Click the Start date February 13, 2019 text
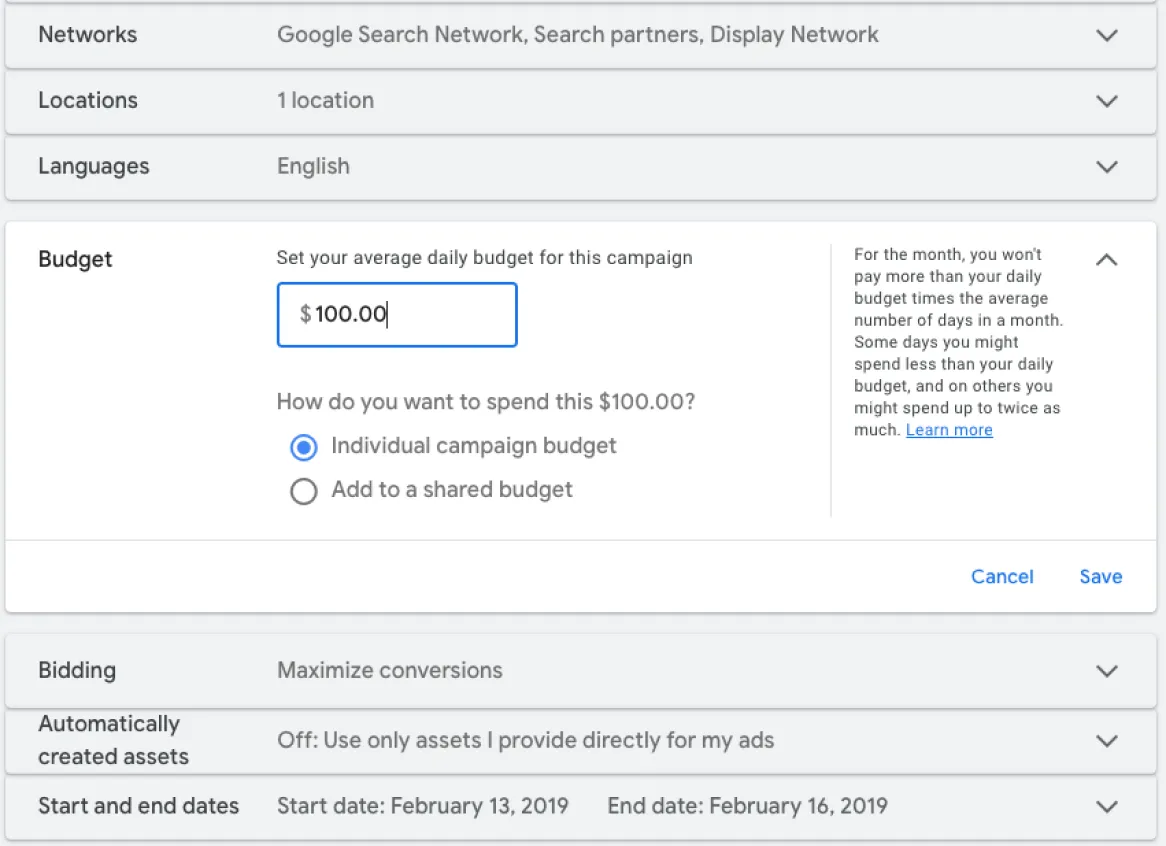The image size is (1166, 846). 422,806
